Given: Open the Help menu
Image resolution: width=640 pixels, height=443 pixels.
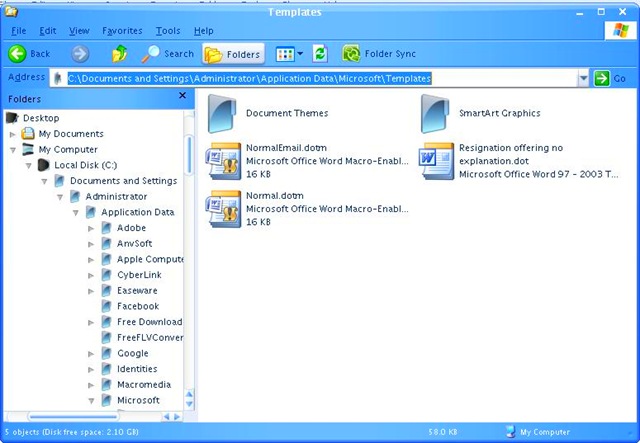Looking at the screenshot, I should [x=203, y=31].
